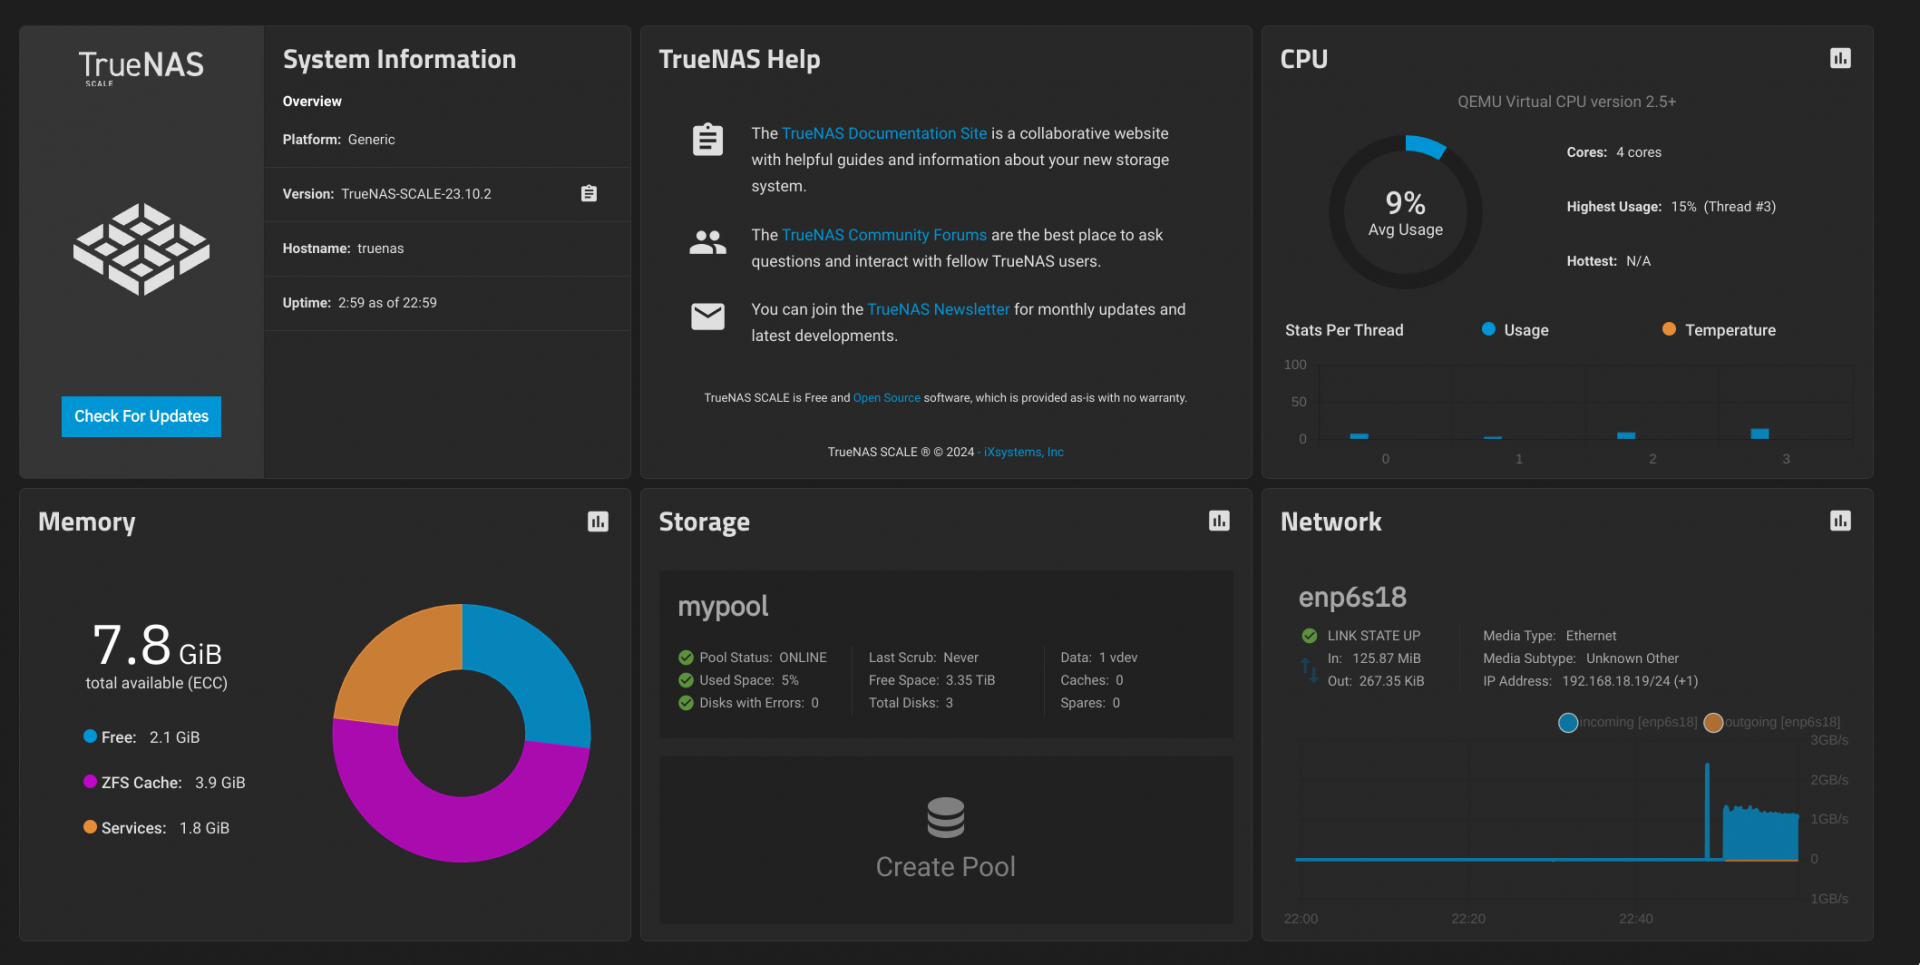Click the documentation clipboard icon in Help
Screen dimensions: 1920x965
tap(708, 139)
